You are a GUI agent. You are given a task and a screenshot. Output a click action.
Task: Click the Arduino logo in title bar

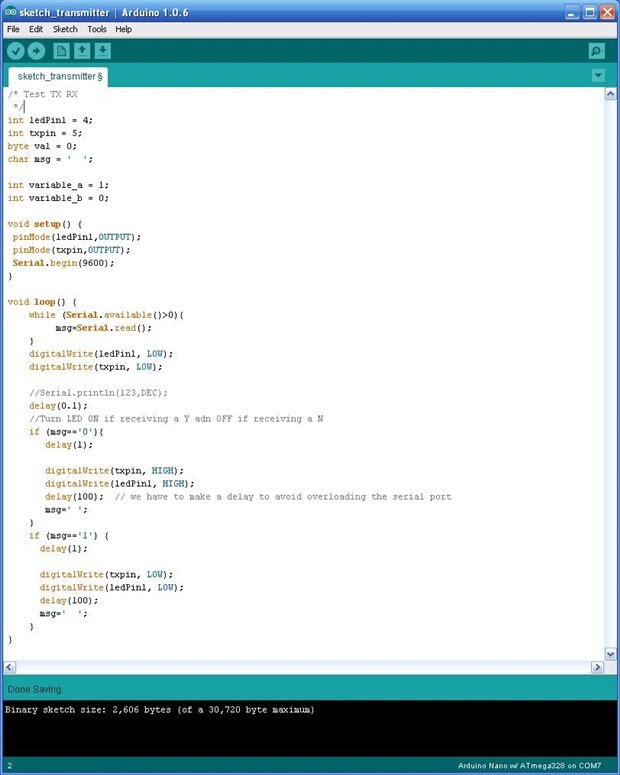click(10, 12)
